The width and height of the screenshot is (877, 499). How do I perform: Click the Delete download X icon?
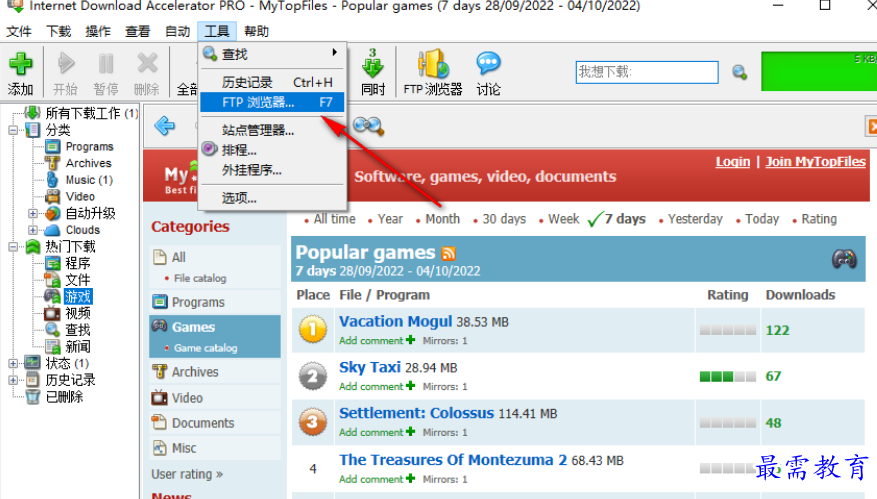click(x=148, y=64)
